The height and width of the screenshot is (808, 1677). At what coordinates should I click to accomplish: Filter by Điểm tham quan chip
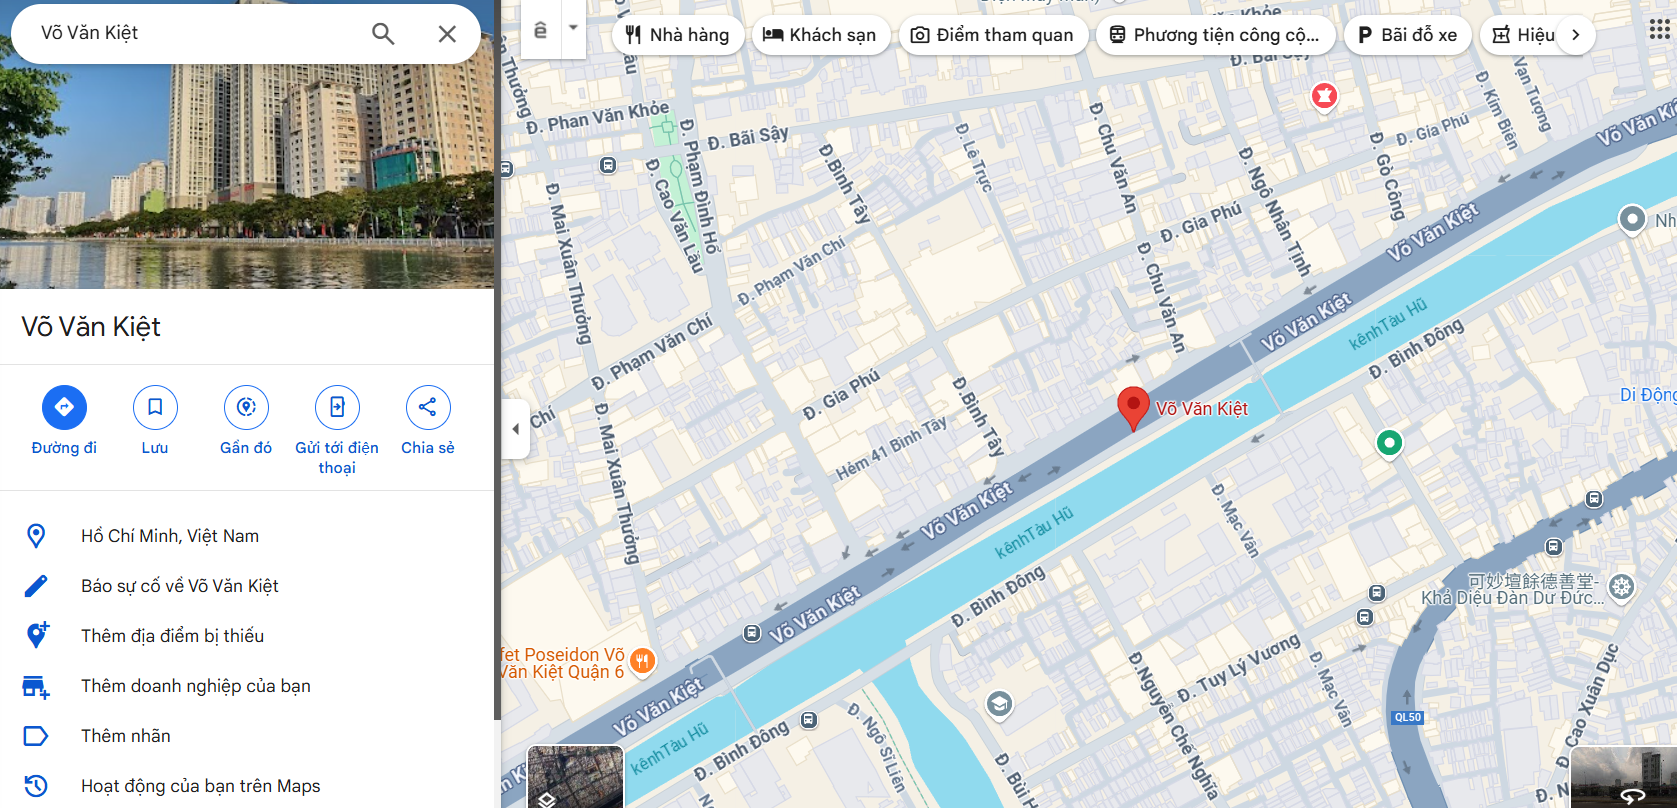(x=993, y=35)
